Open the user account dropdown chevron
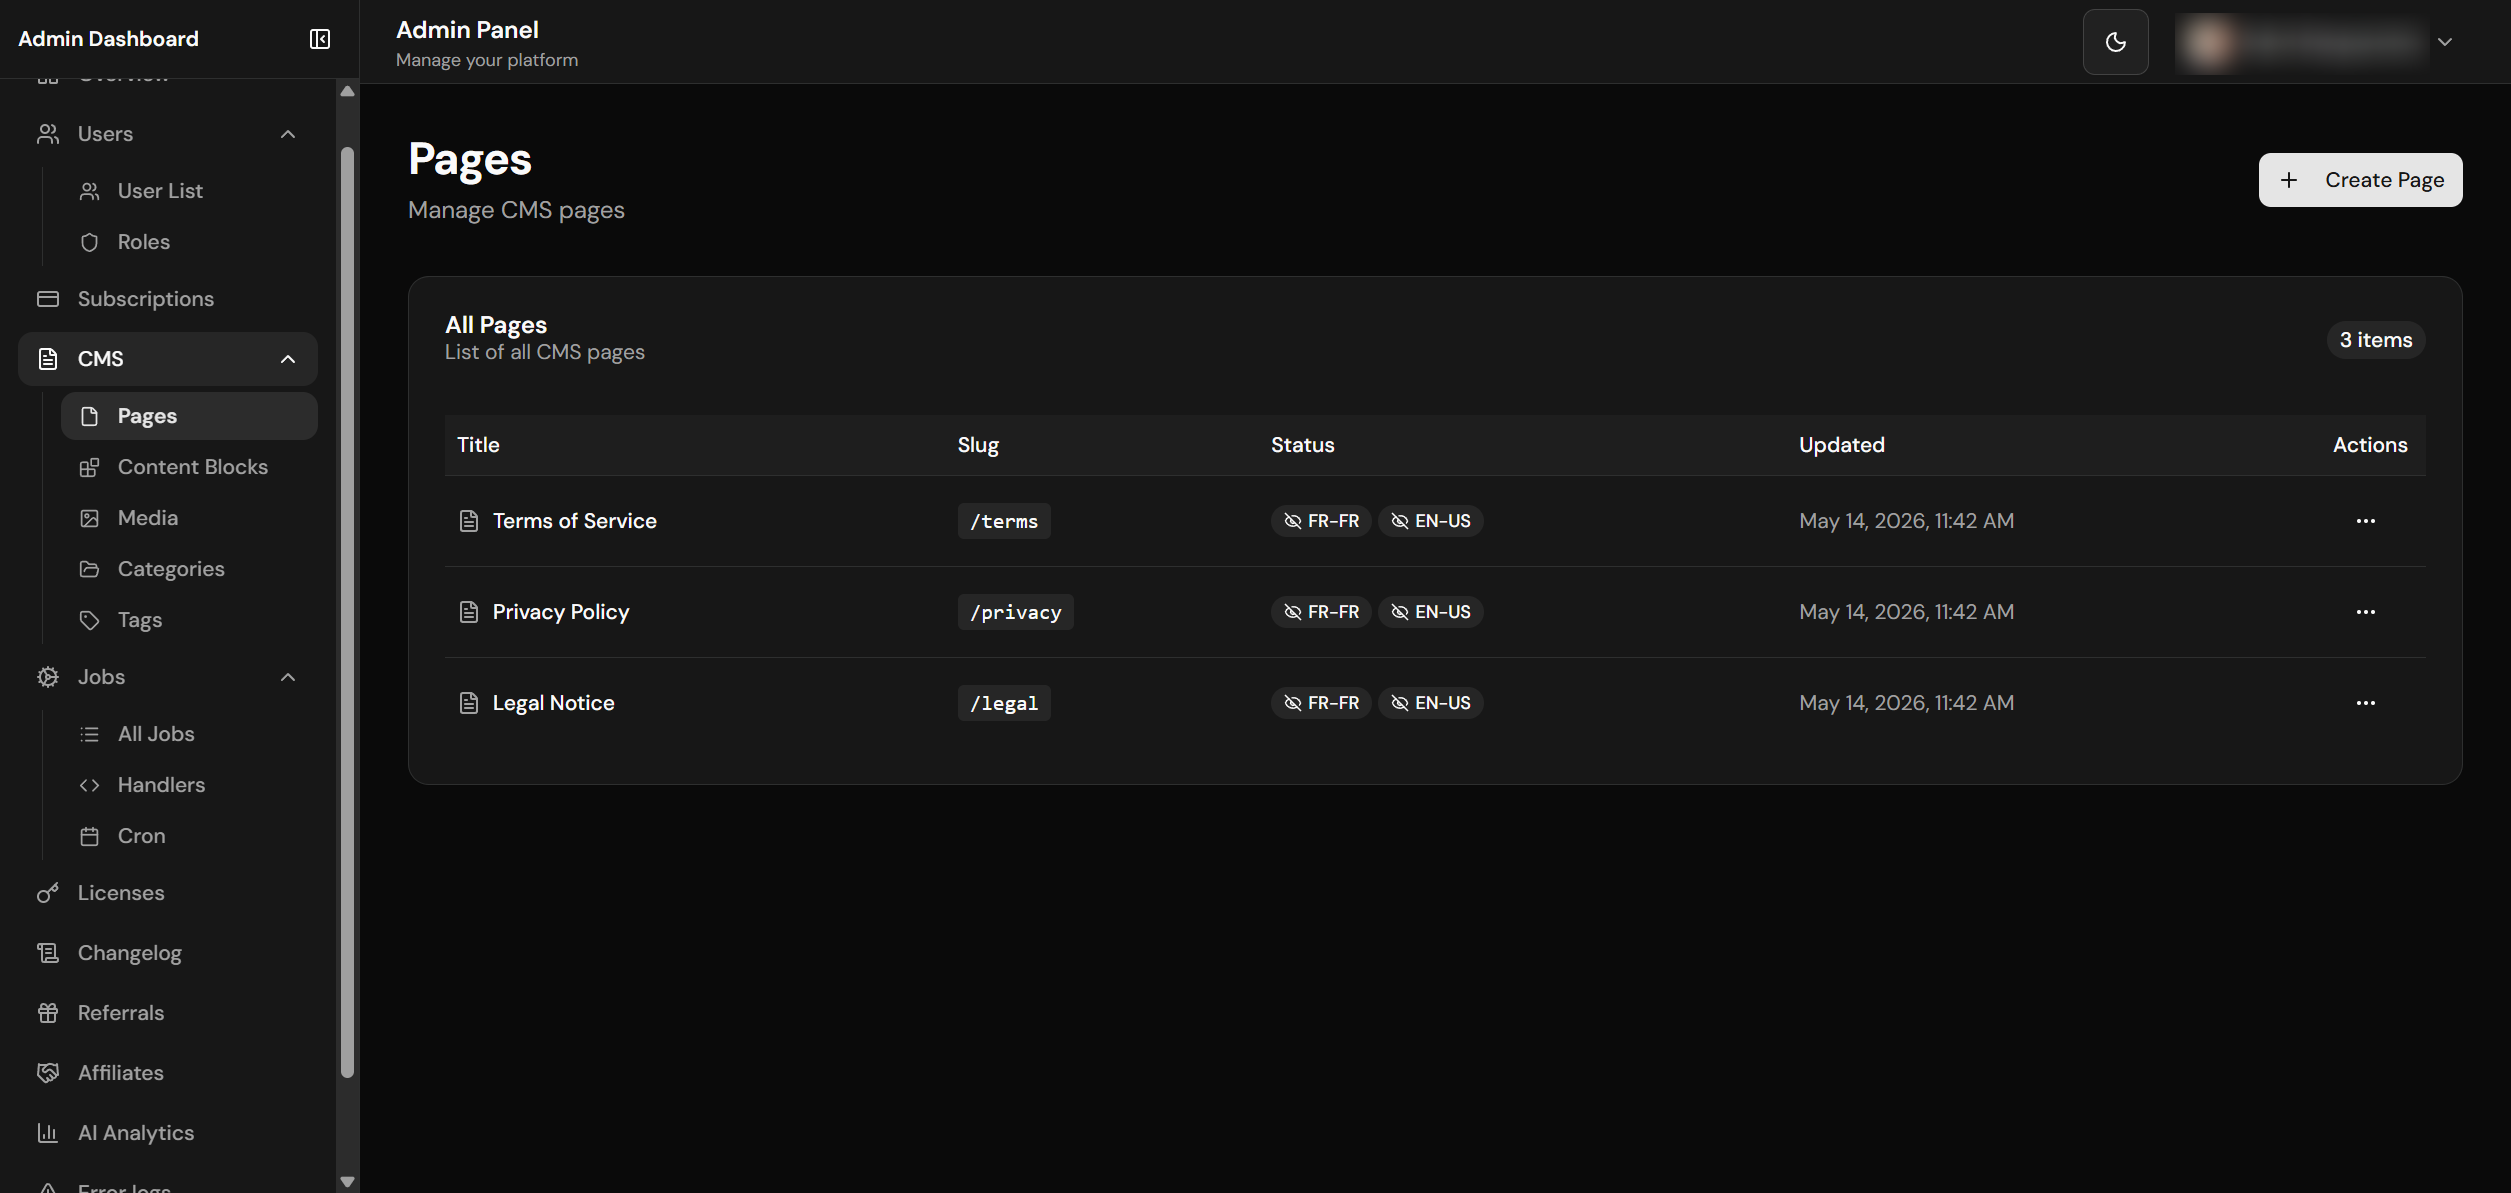2511x1193 pixels. pos(2445,42)
